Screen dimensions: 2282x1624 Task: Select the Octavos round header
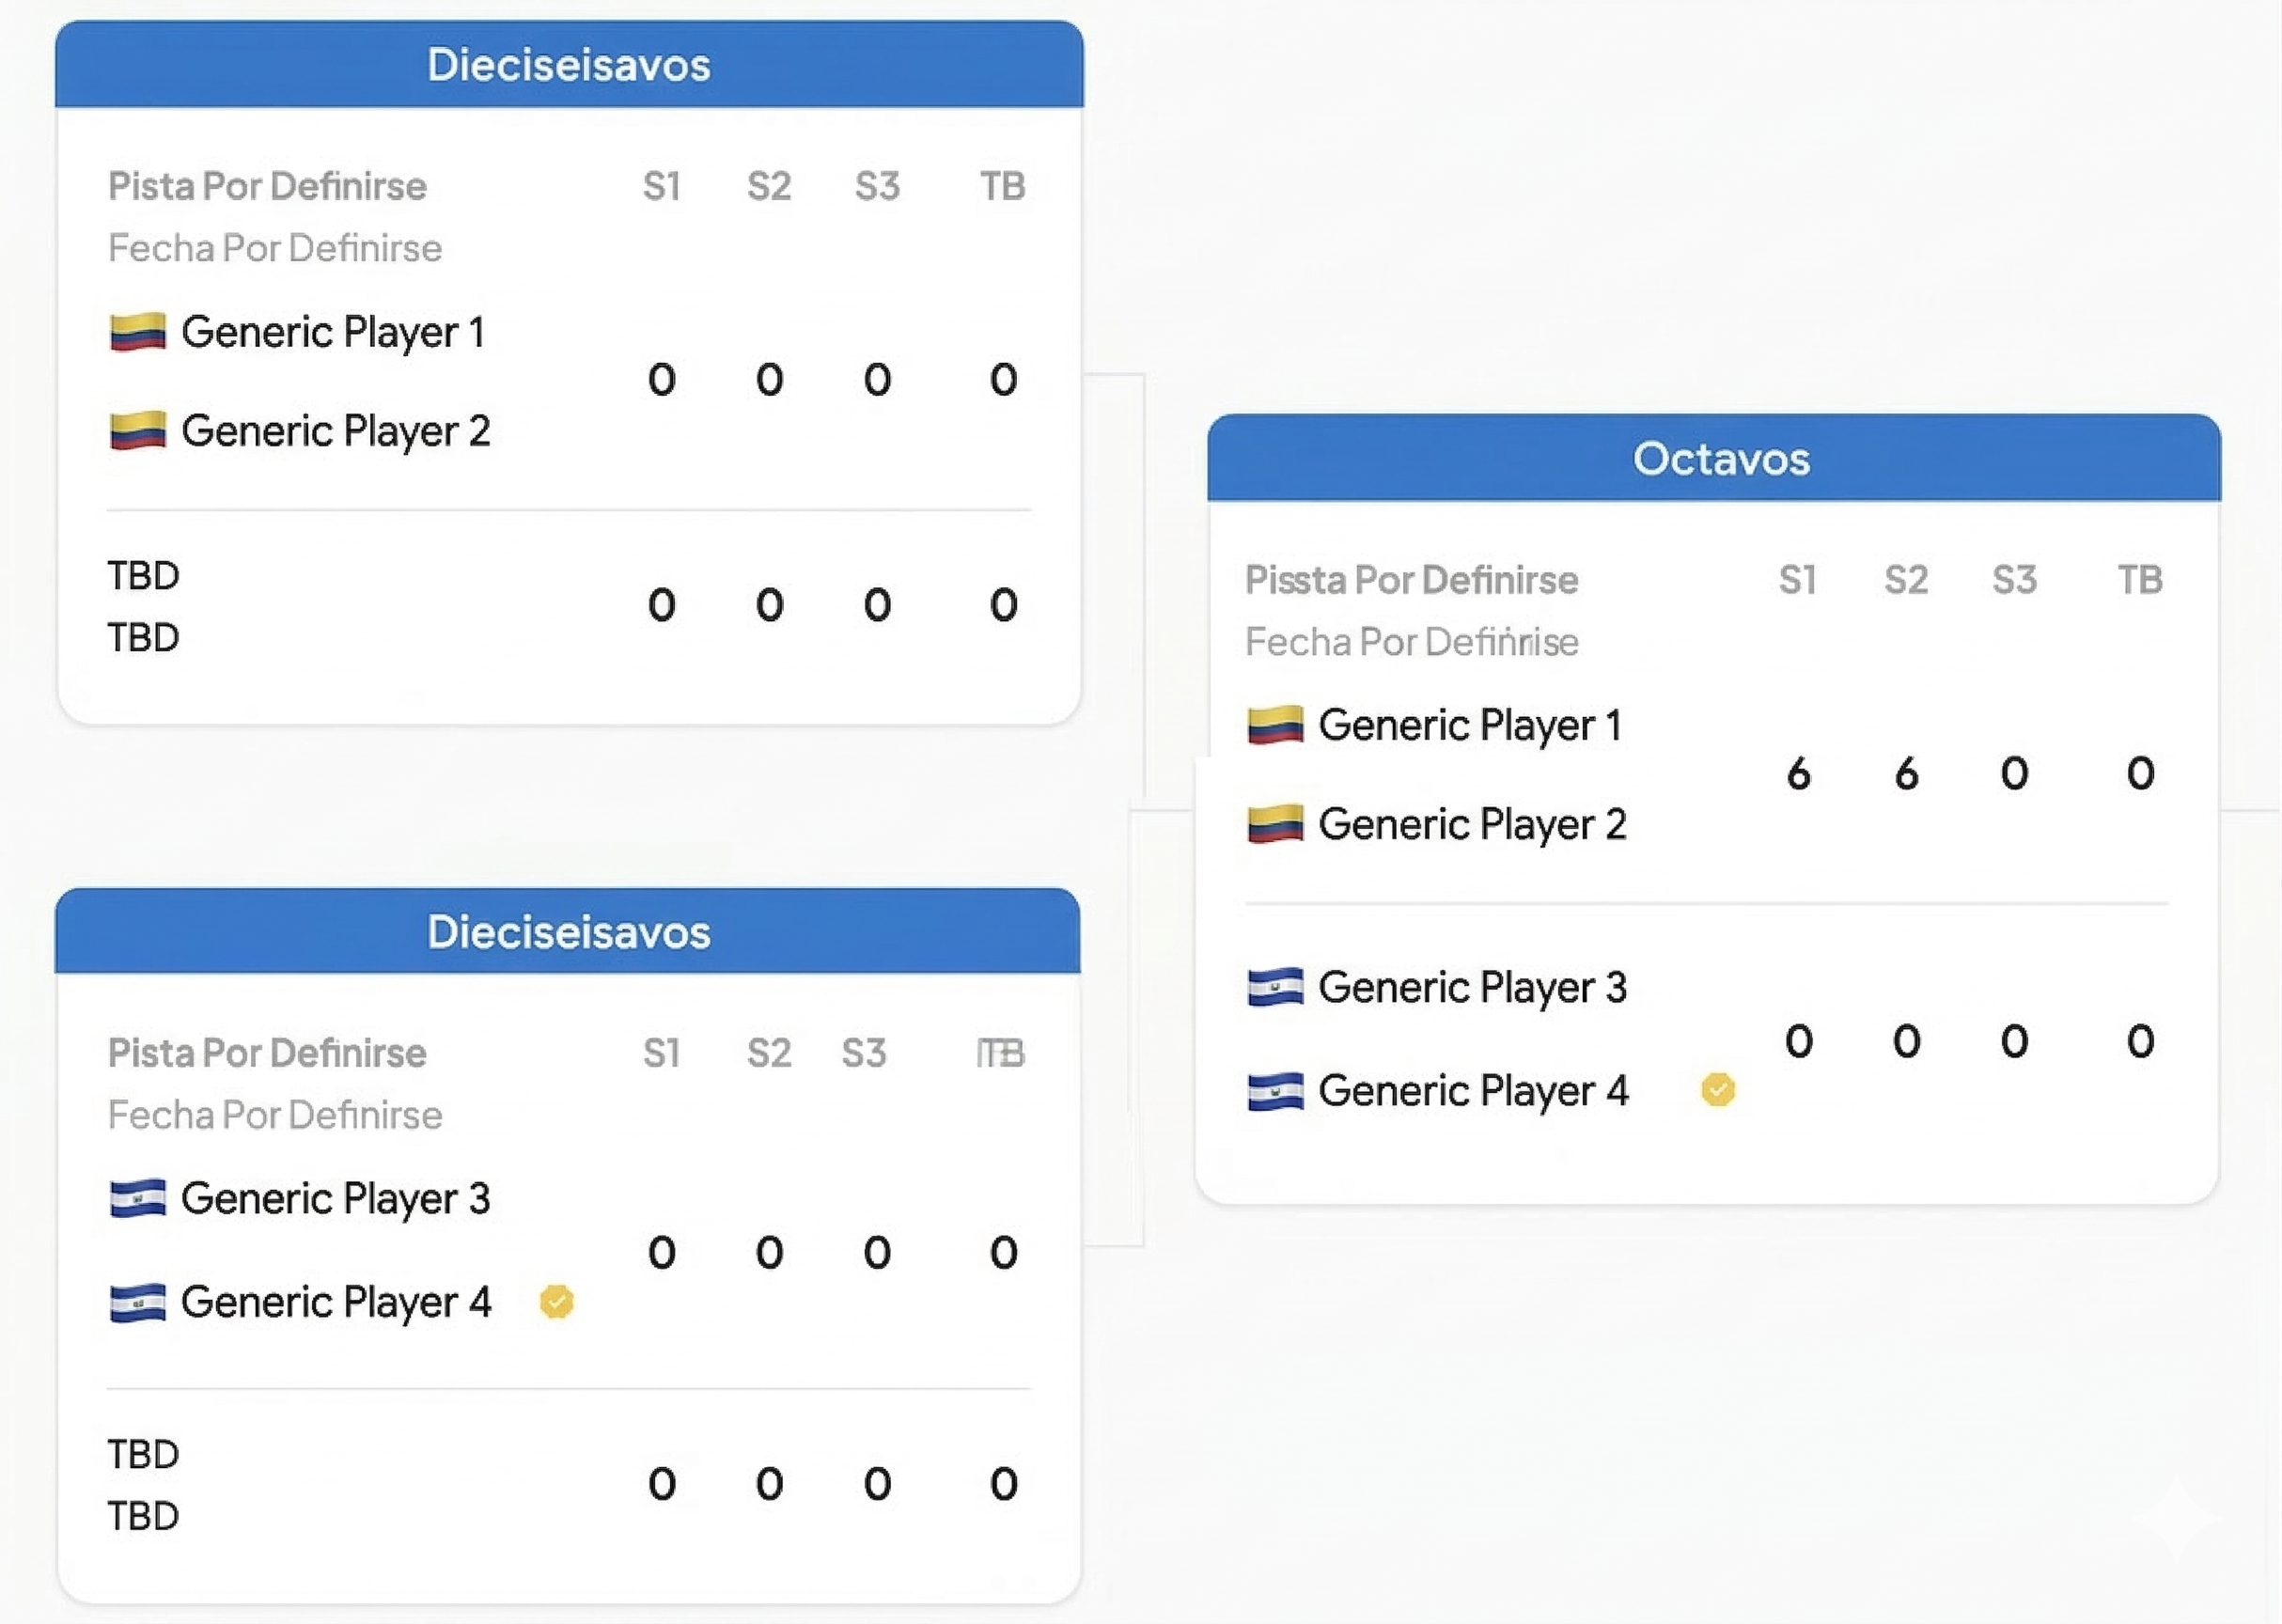click(x=1720, y=459)
